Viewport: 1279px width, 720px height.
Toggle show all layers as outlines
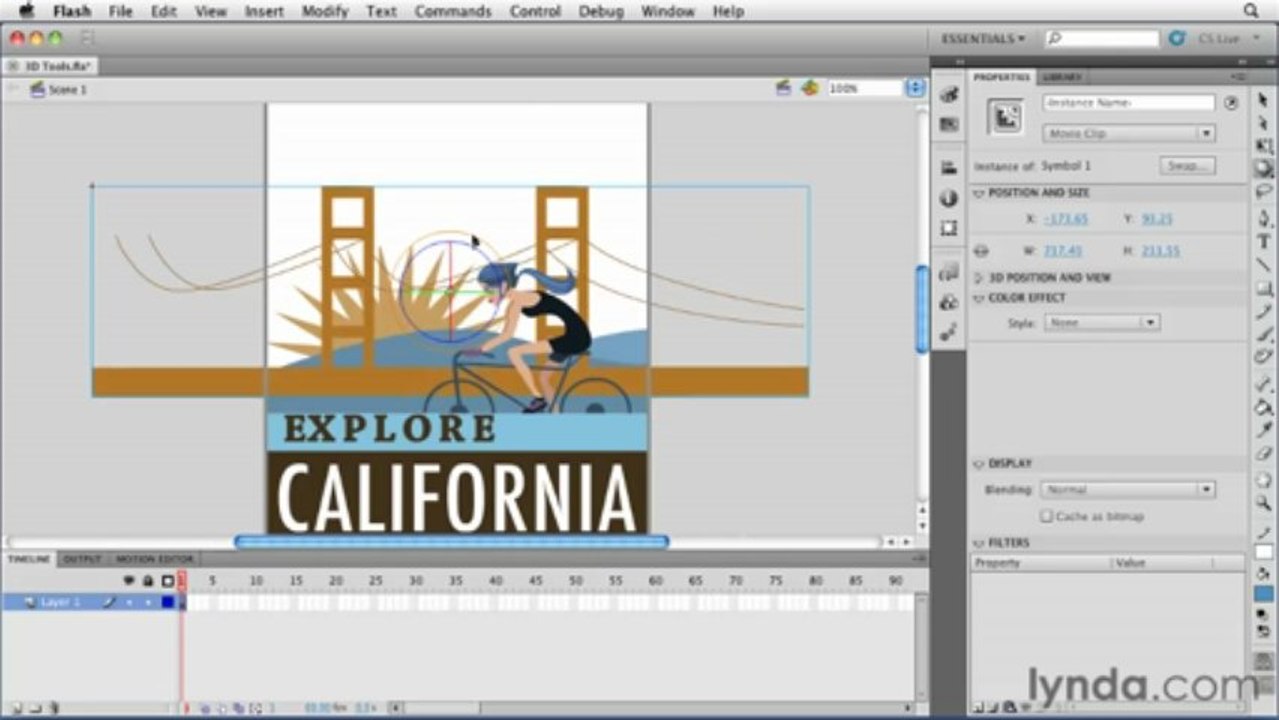(x=168, y=580)
